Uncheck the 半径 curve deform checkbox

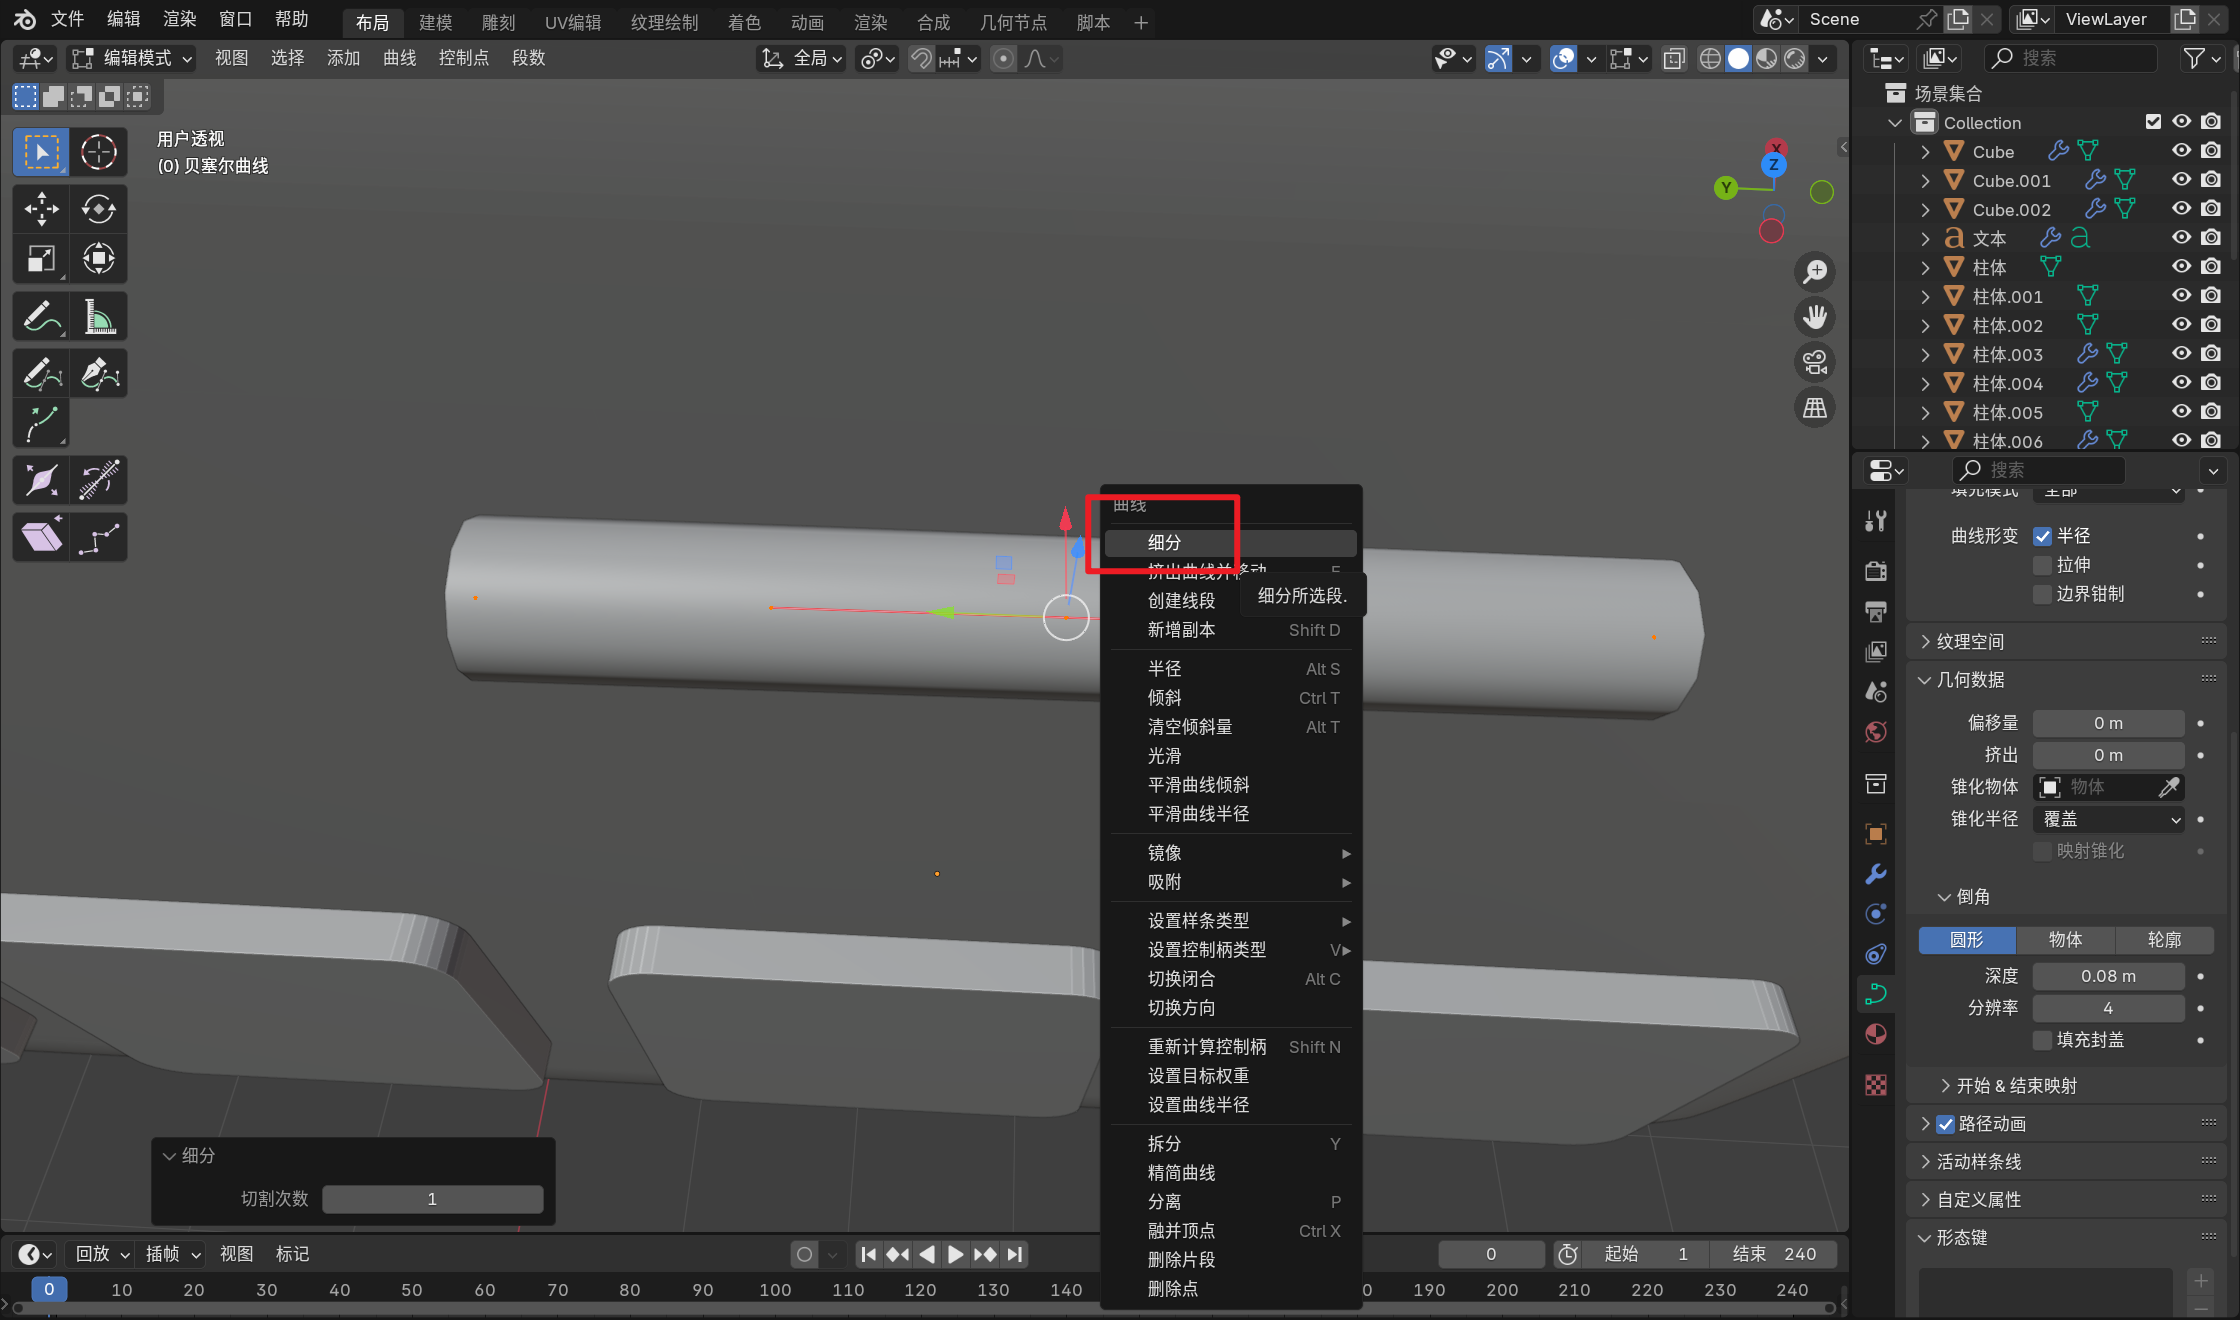(x=2043, y=536)
